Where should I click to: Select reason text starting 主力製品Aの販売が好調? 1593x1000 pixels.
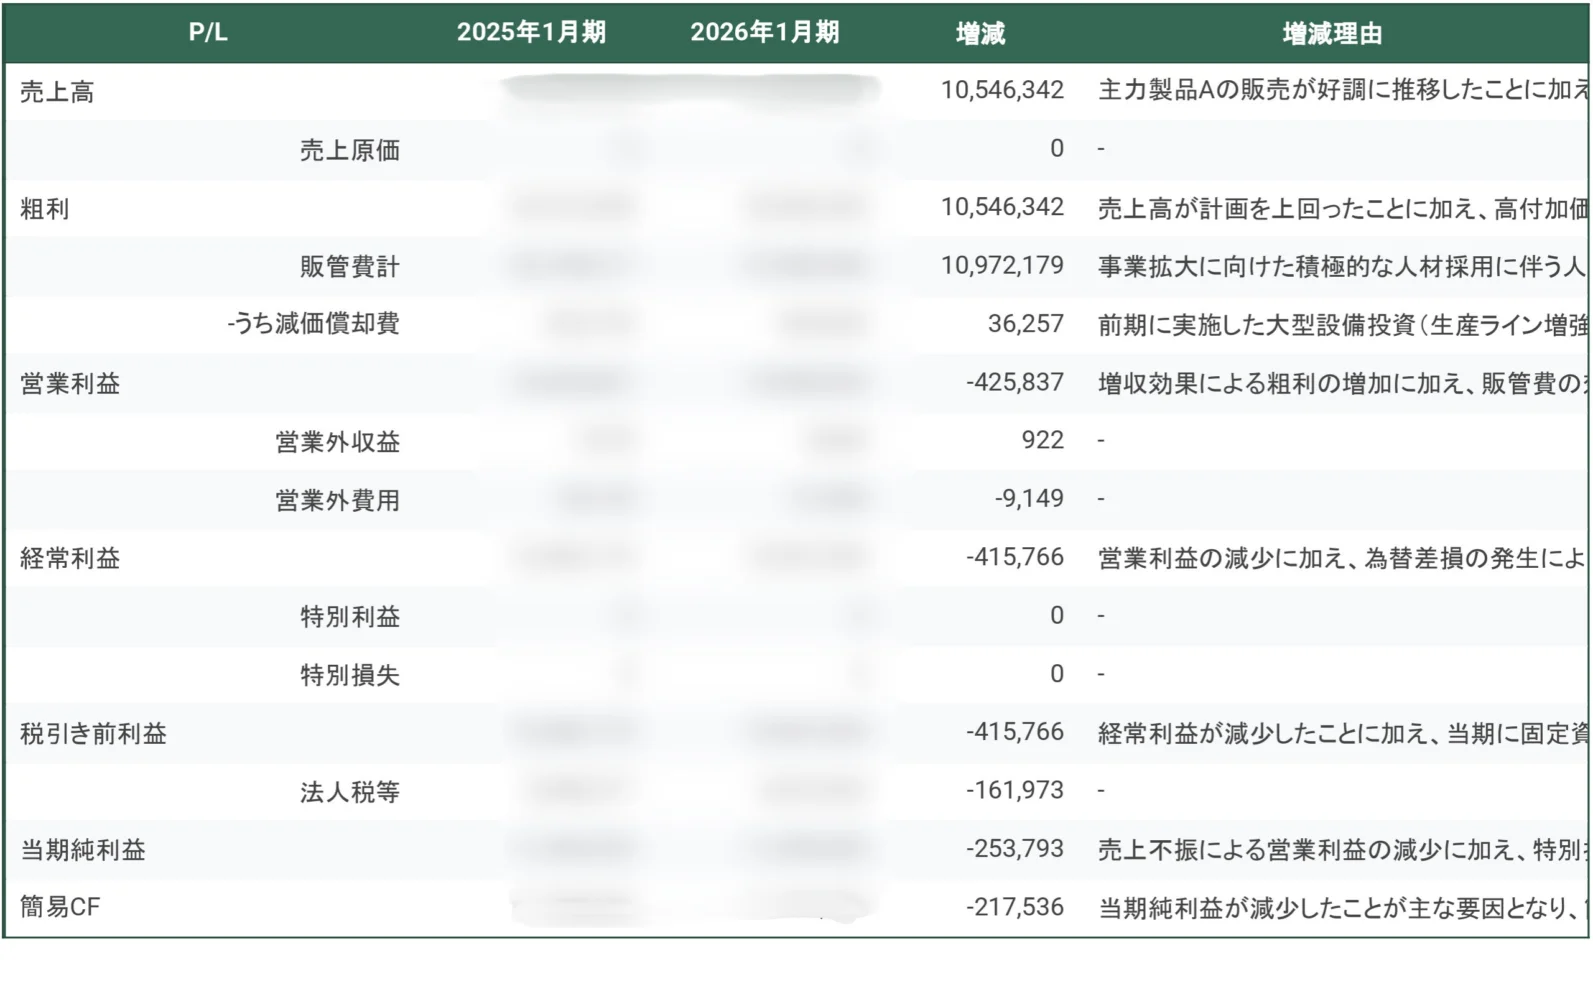click(1343, 90)
